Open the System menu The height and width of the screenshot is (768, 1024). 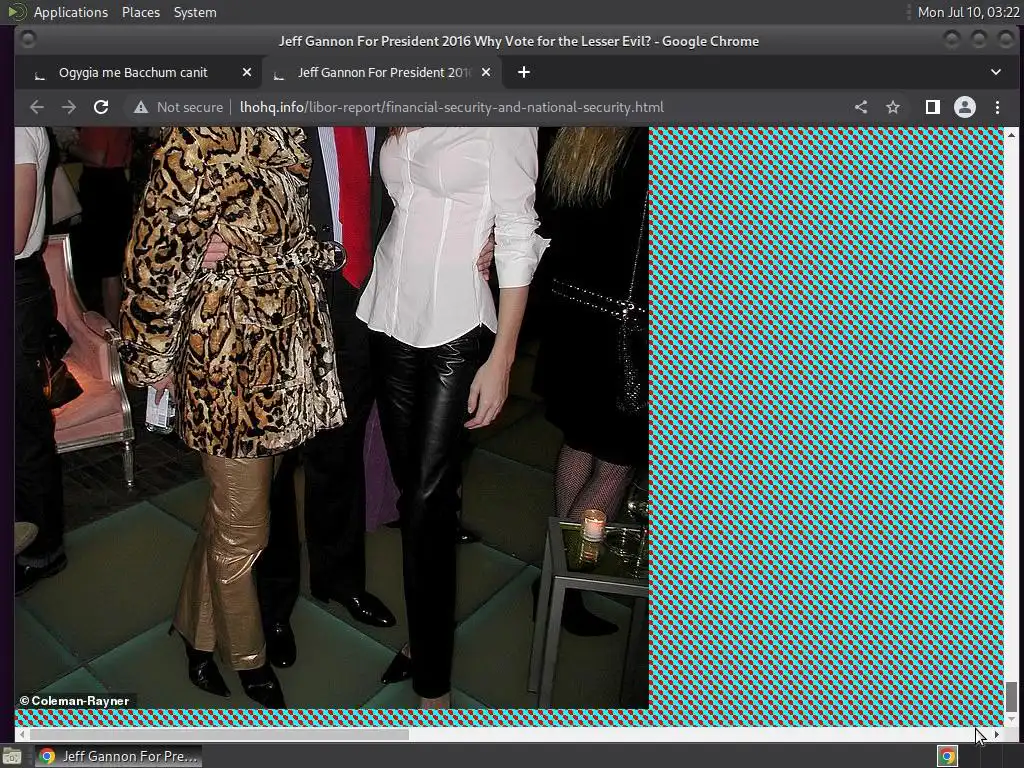(195, 12)
